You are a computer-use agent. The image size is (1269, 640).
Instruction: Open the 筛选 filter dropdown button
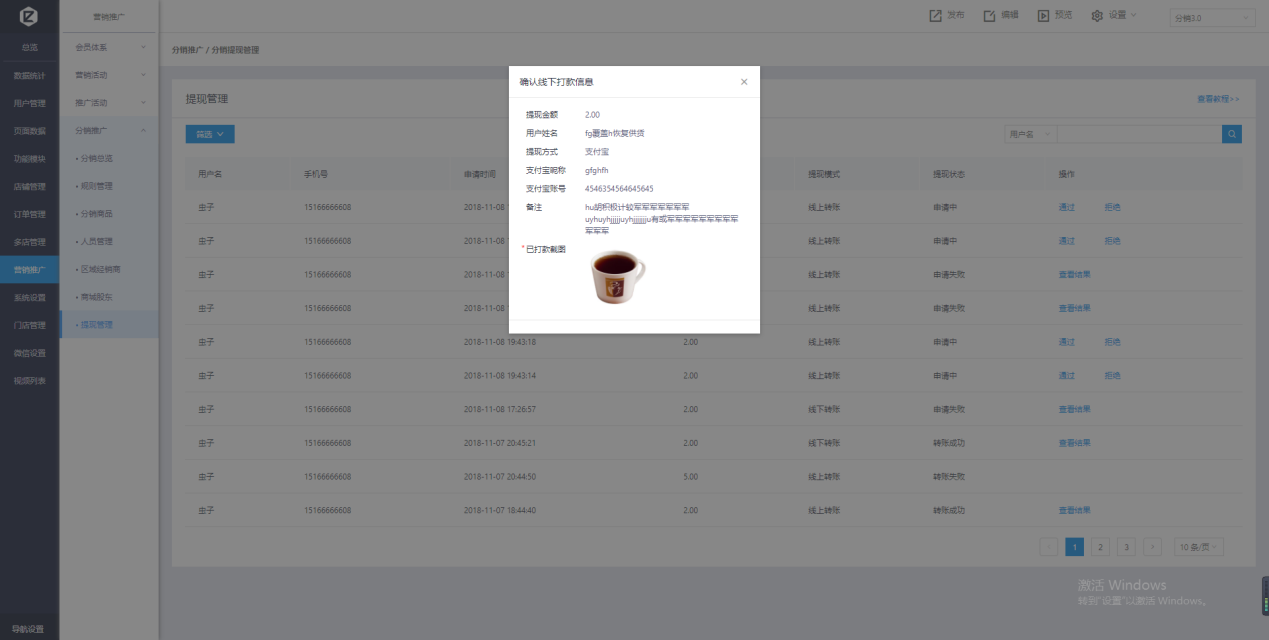[x=210, y=133]
